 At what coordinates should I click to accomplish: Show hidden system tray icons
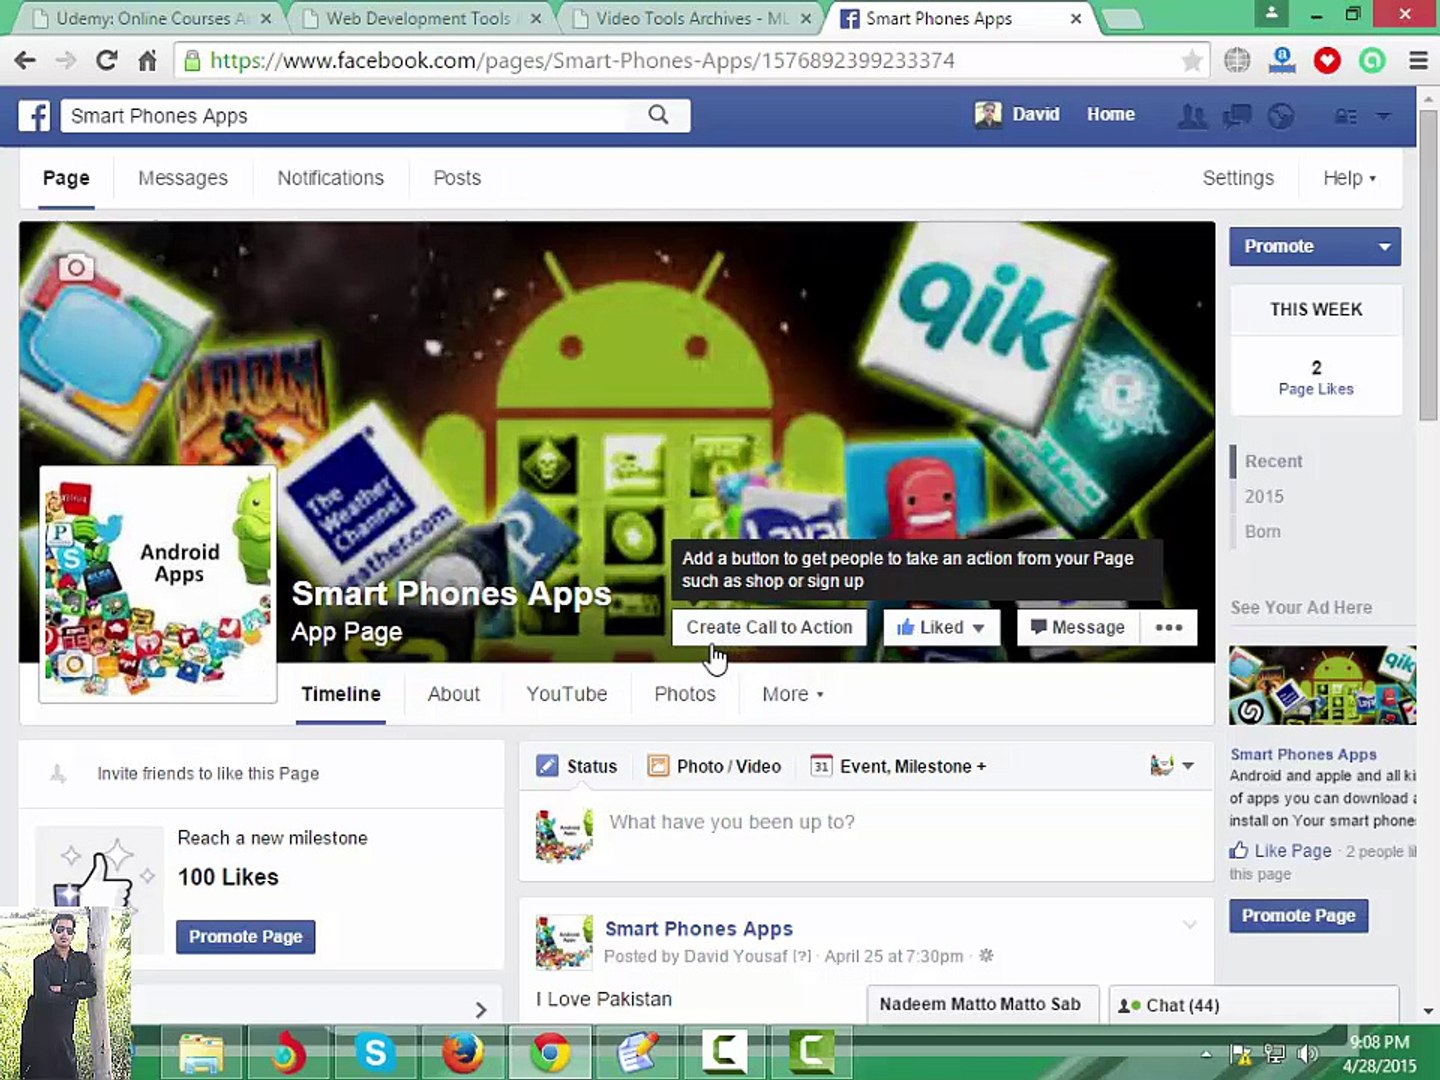(1206, 1054)
